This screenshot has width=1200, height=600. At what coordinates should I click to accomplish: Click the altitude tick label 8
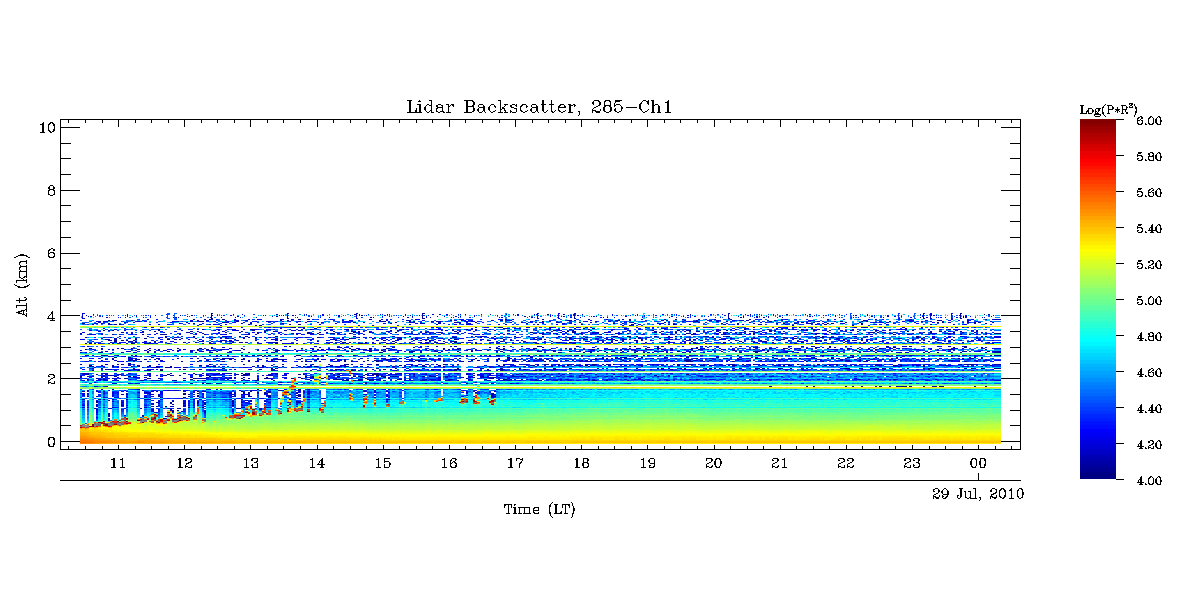(49, 190)
